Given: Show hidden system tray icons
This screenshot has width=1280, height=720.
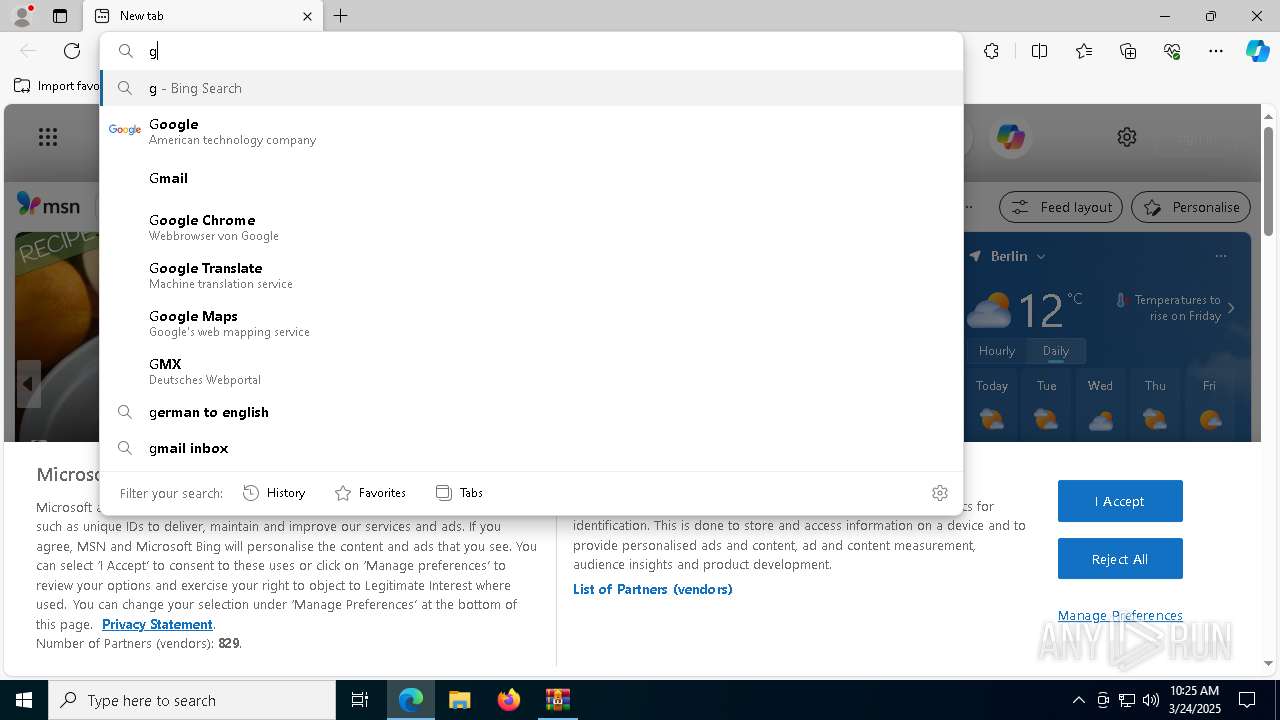Looking at the screenshot, I should pyautogui.click(x=1078, y=700).
